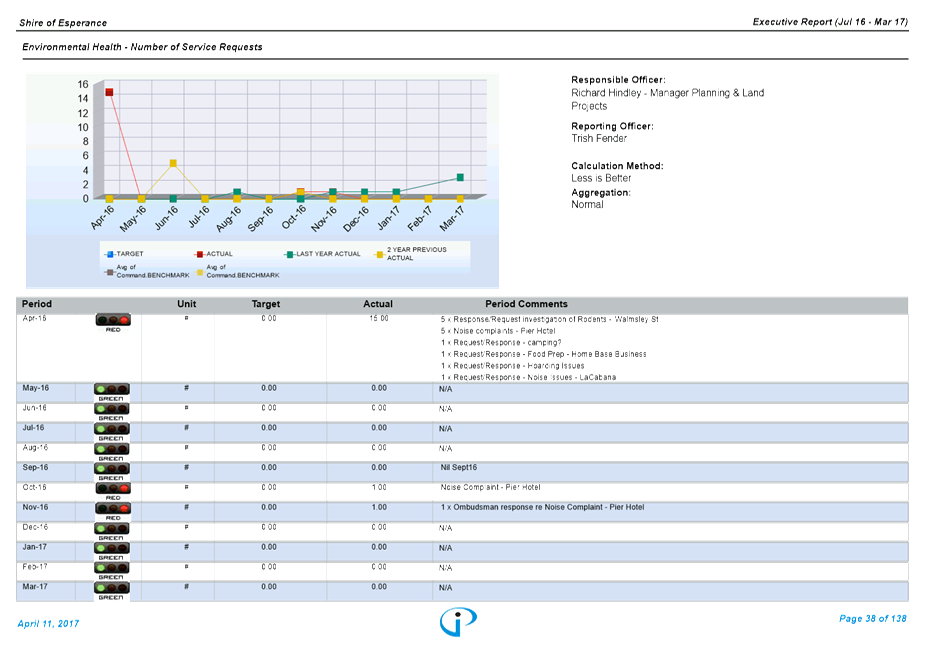The width and height of the screenshot is (928, 657).
Task: Click the Jan-17 green traffic light icon
Action: click(112, 548)
